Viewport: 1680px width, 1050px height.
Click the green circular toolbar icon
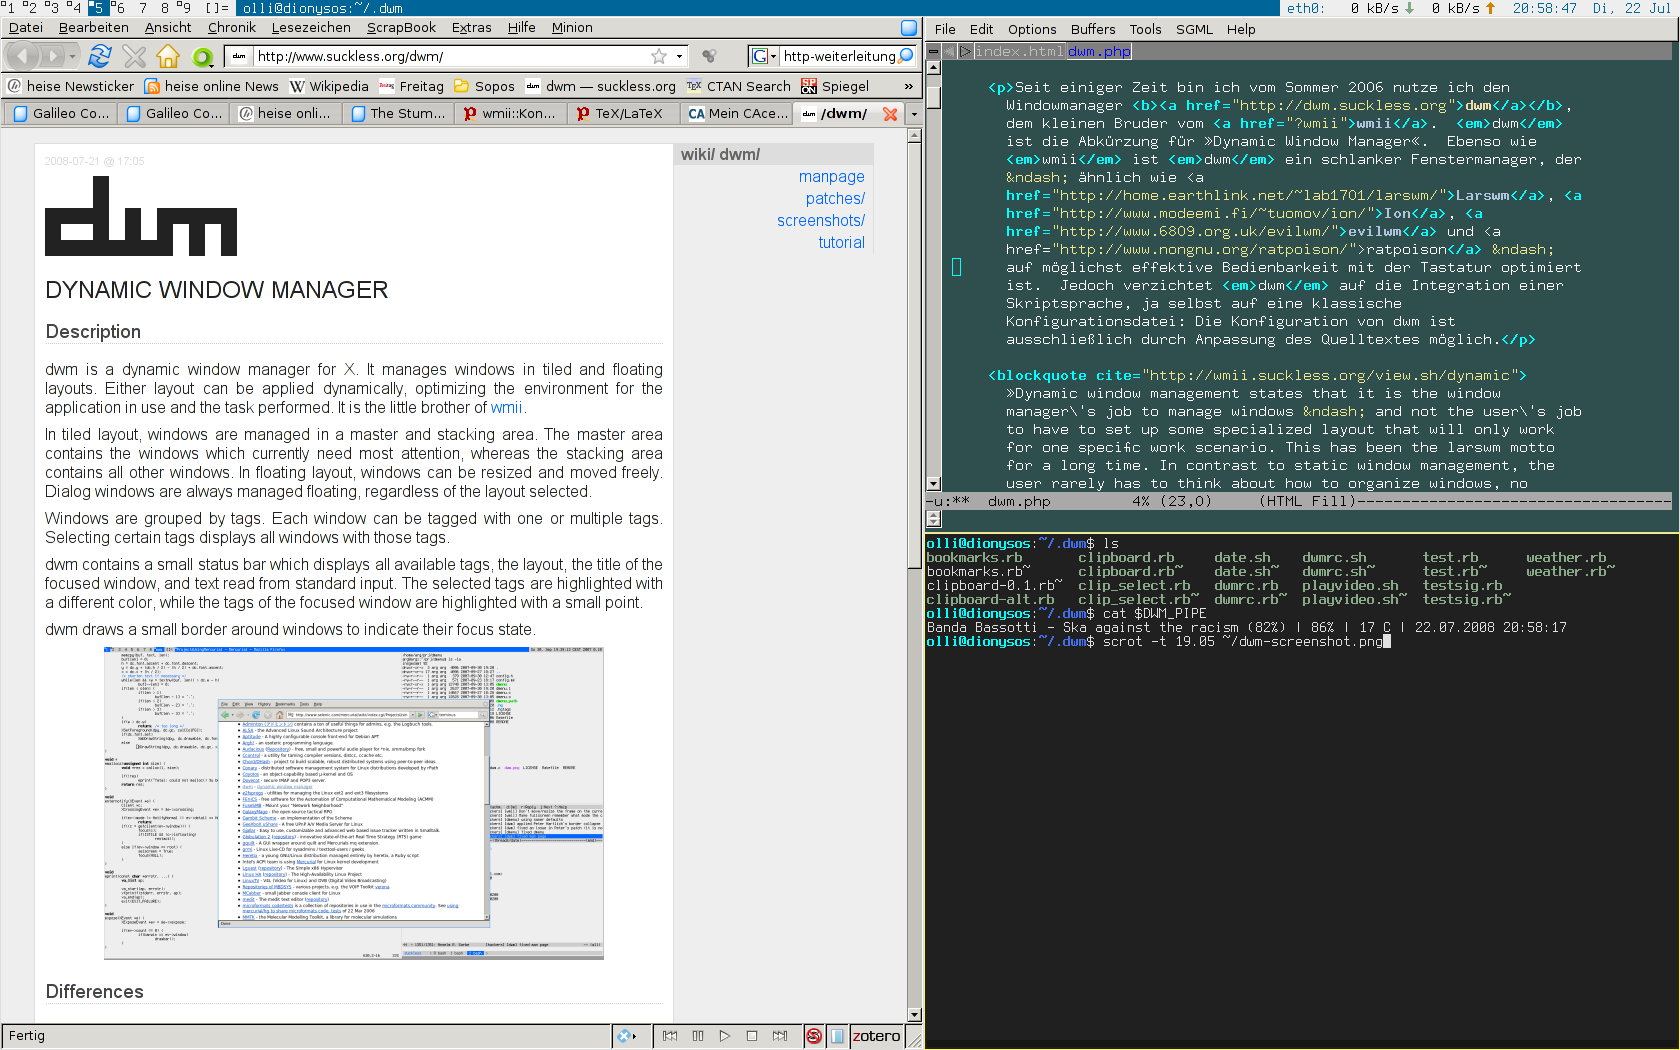coord(201,57)
